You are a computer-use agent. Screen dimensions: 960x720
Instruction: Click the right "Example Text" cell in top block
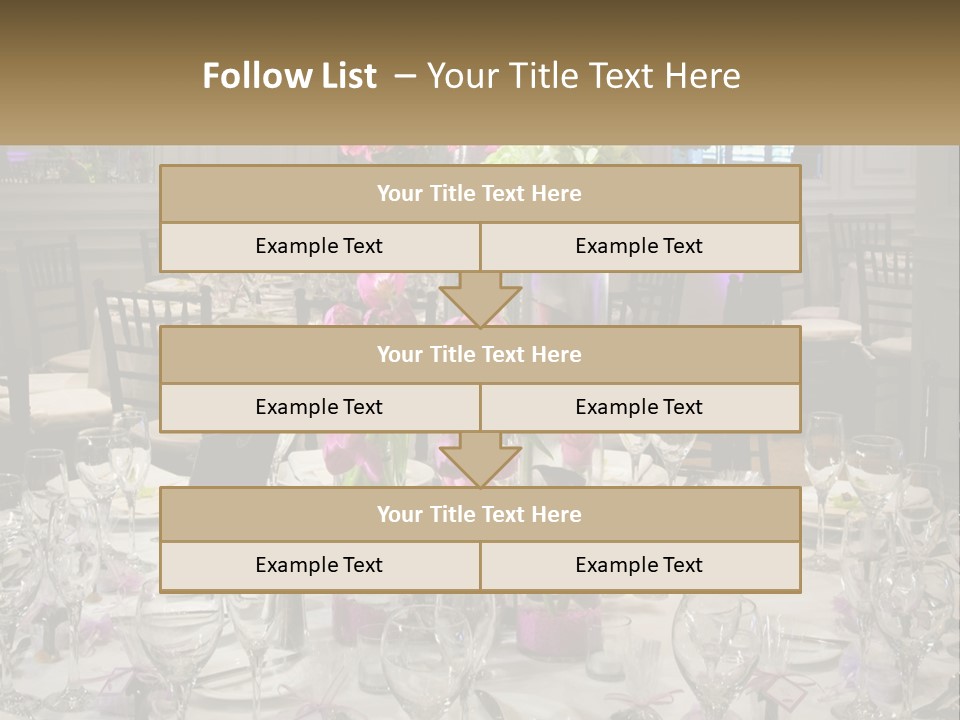point(639,246)
